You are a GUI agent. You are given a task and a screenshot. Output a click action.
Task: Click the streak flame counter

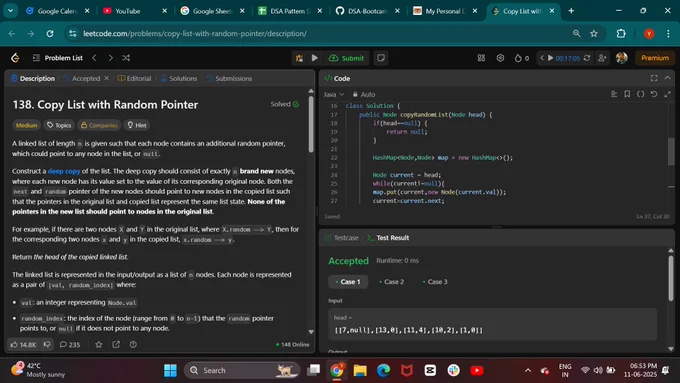(x=521, y=58)
